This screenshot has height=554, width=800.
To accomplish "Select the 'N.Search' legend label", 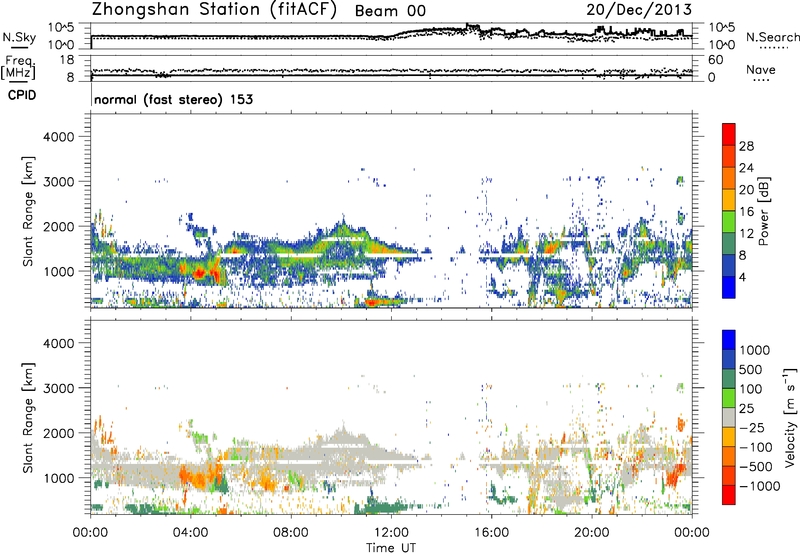I will (772, 37).
